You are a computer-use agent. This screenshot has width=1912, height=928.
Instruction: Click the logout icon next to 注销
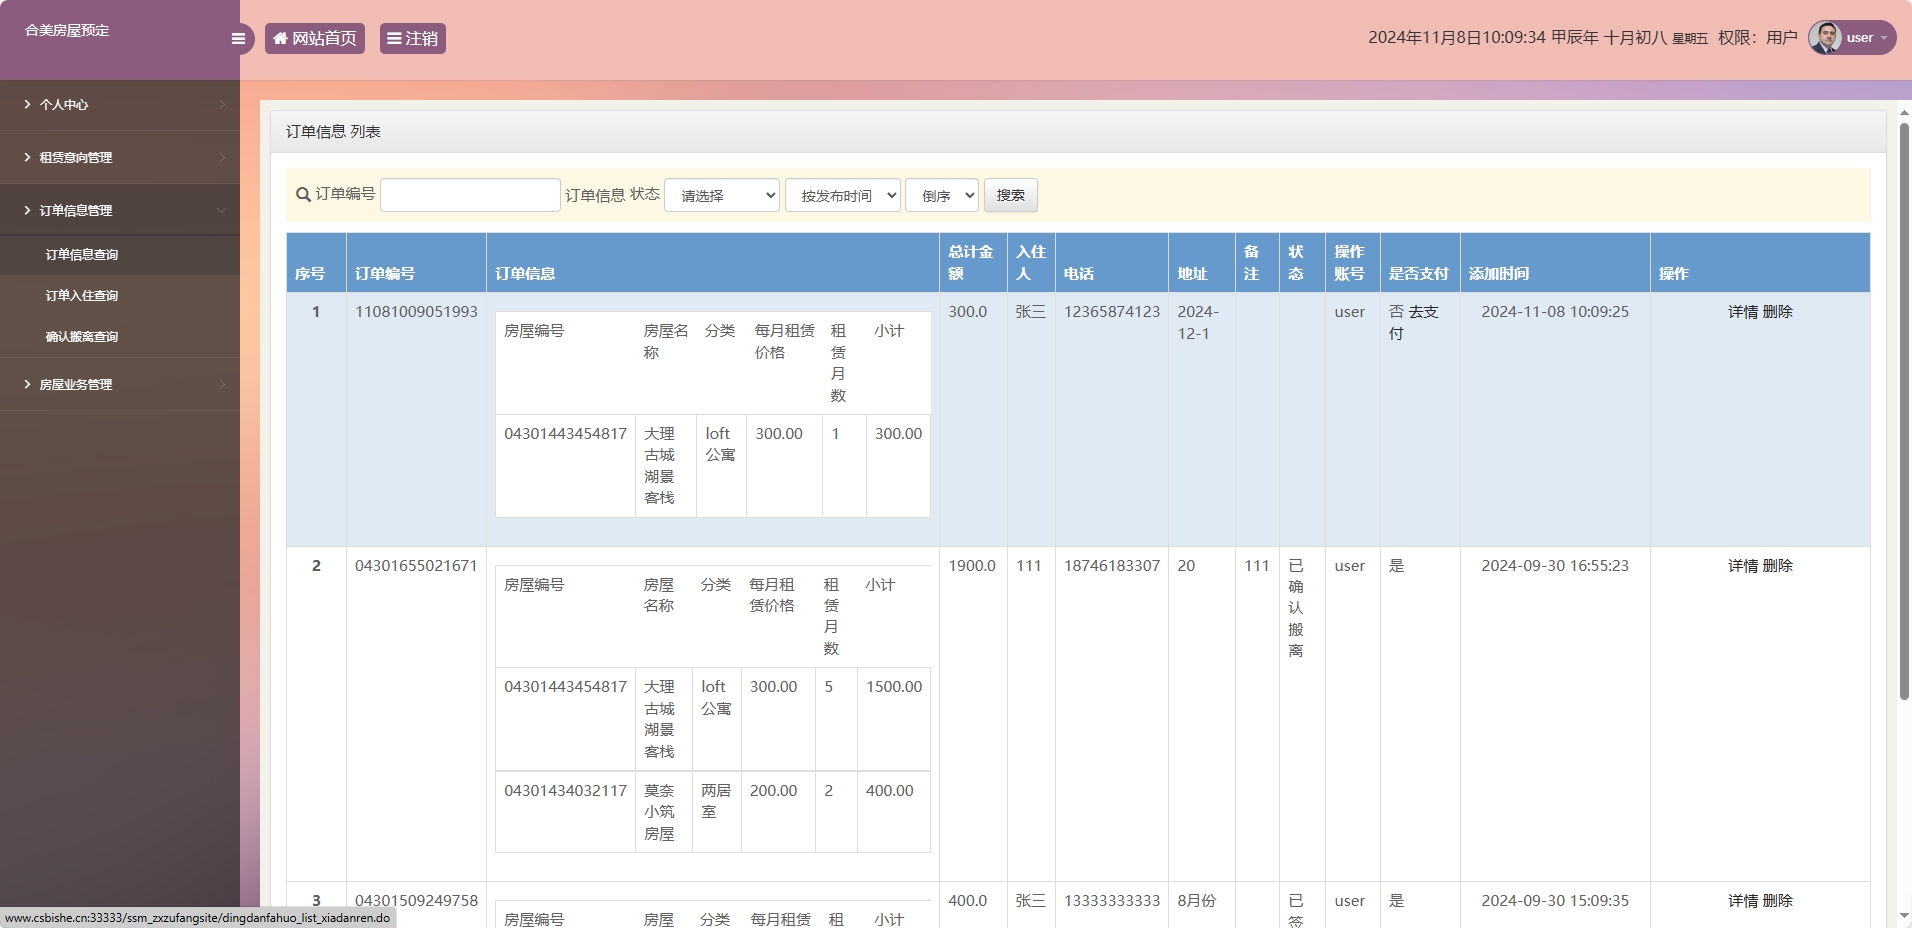(395, 38)
